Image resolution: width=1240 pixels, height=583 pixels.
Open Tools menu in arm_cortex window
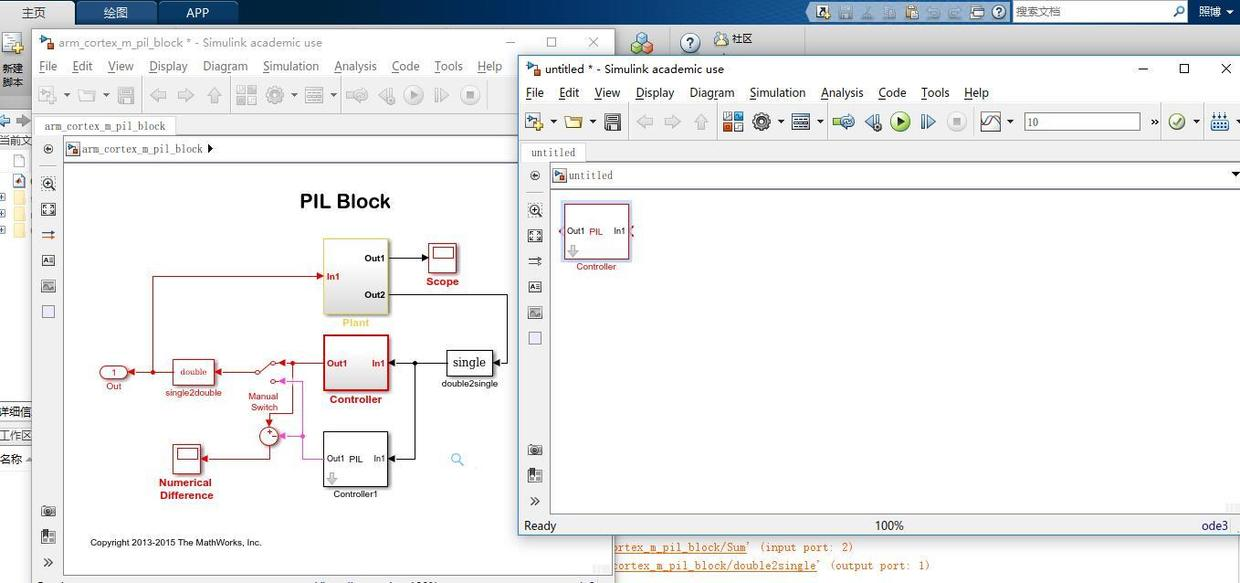[448, 66]
